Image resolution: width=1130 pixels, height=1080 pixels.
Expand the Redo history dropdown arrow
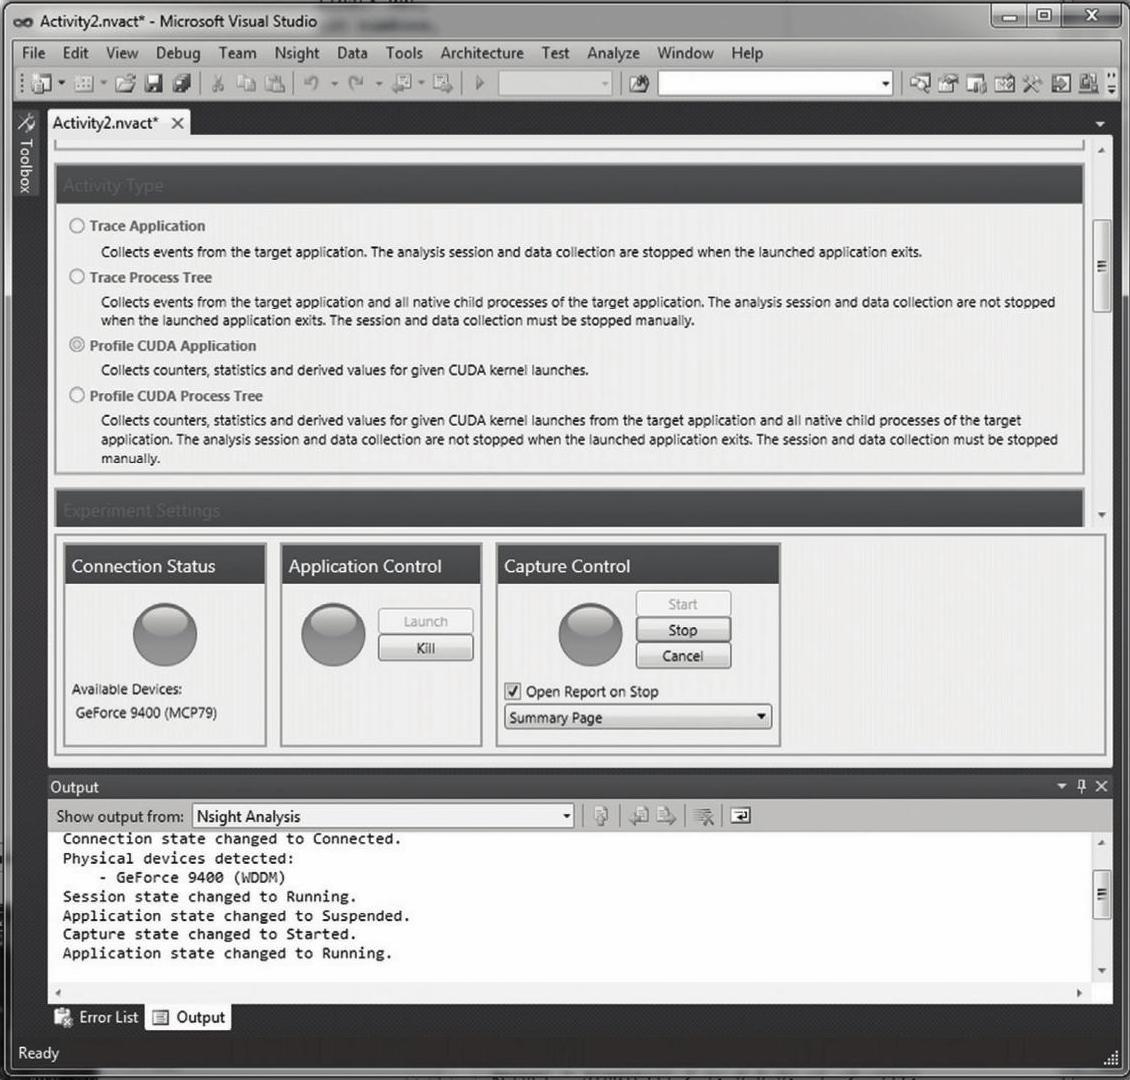(378, 84)
